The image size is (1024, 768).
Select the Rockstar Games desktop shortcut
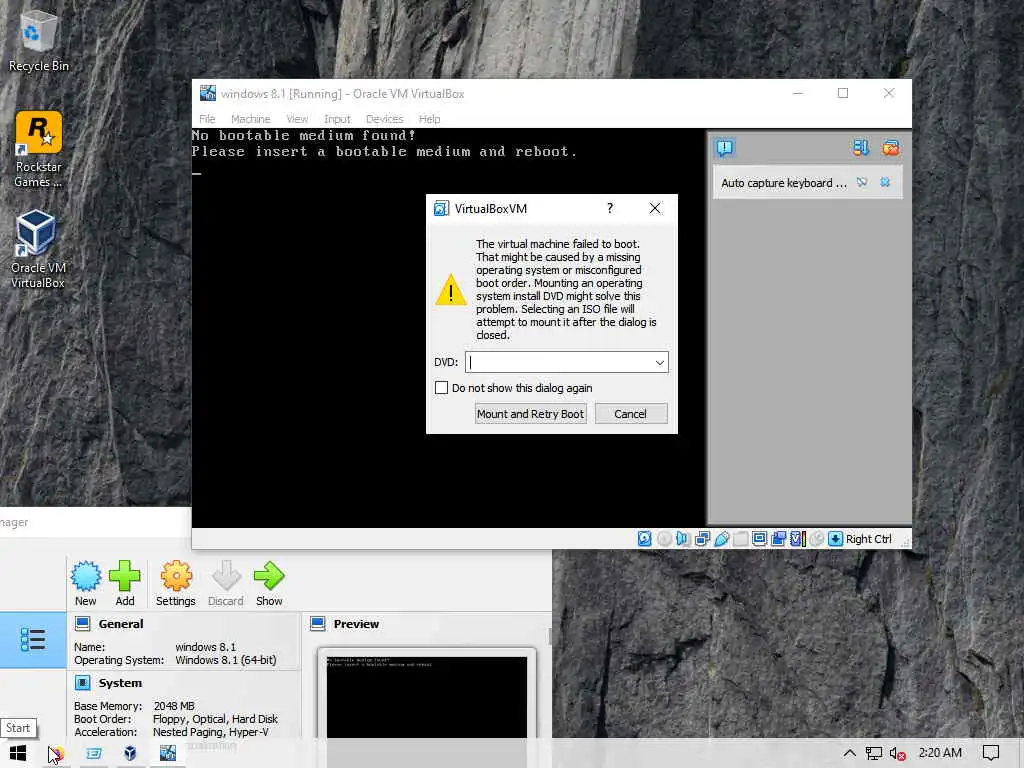(x=38, y=150)
